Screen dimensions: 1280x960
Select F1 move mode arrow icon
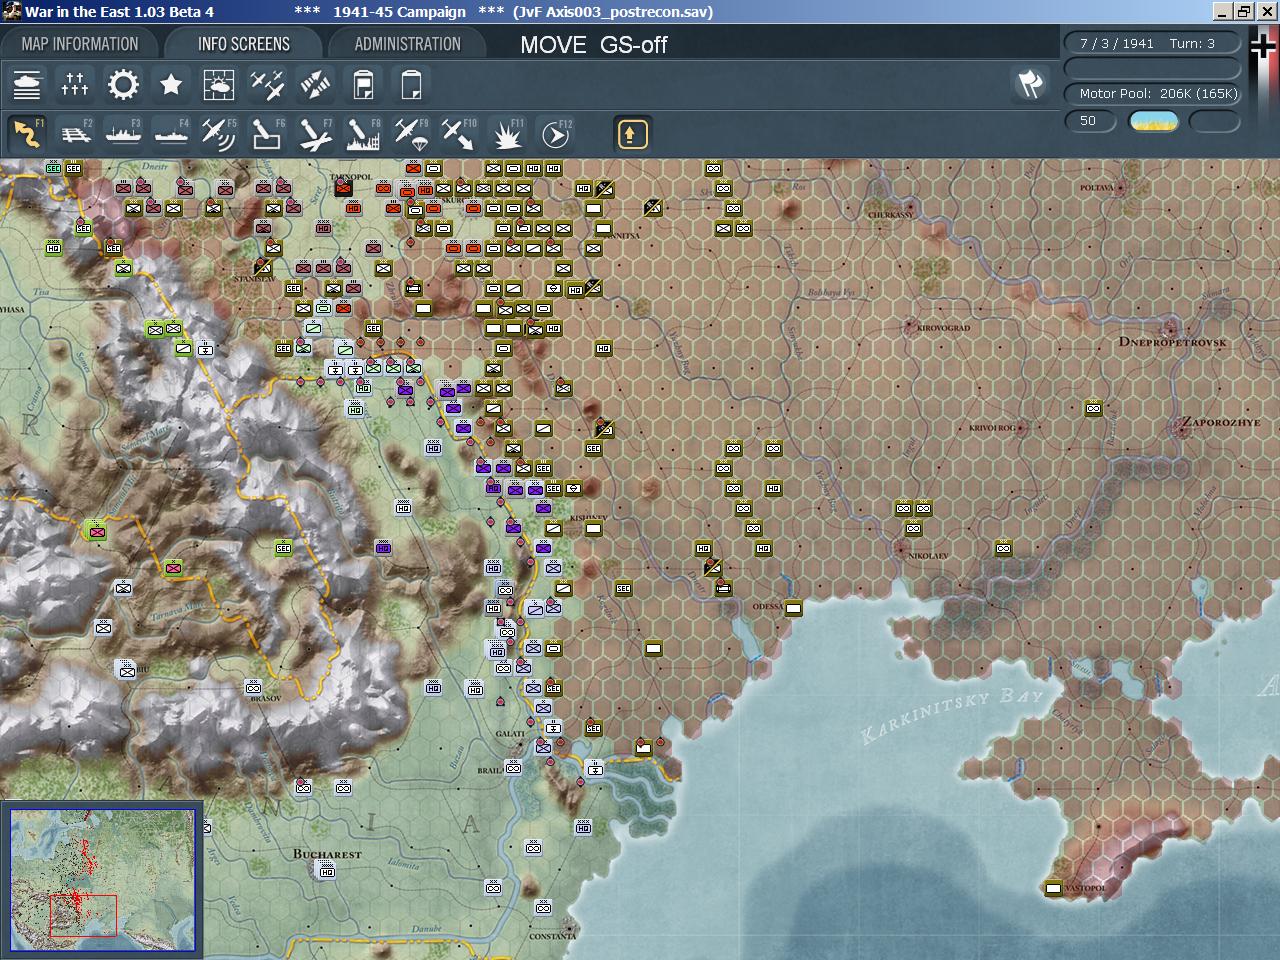[x=27, y=134]
